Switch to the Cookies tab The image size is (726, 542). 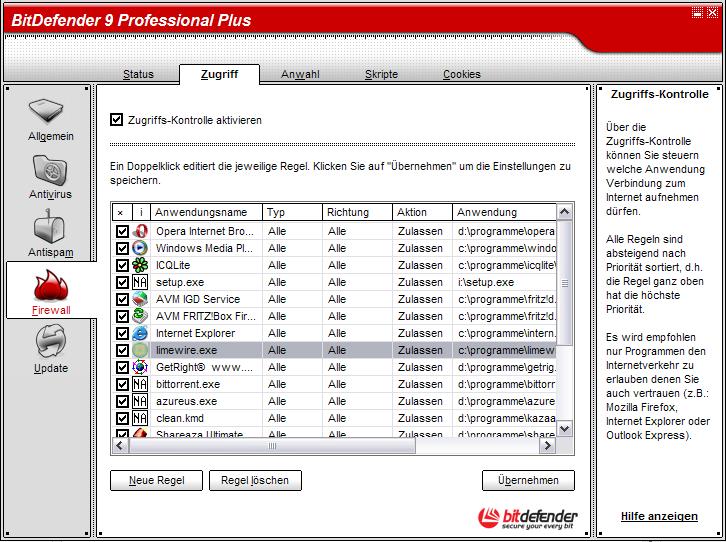[462, 74]
